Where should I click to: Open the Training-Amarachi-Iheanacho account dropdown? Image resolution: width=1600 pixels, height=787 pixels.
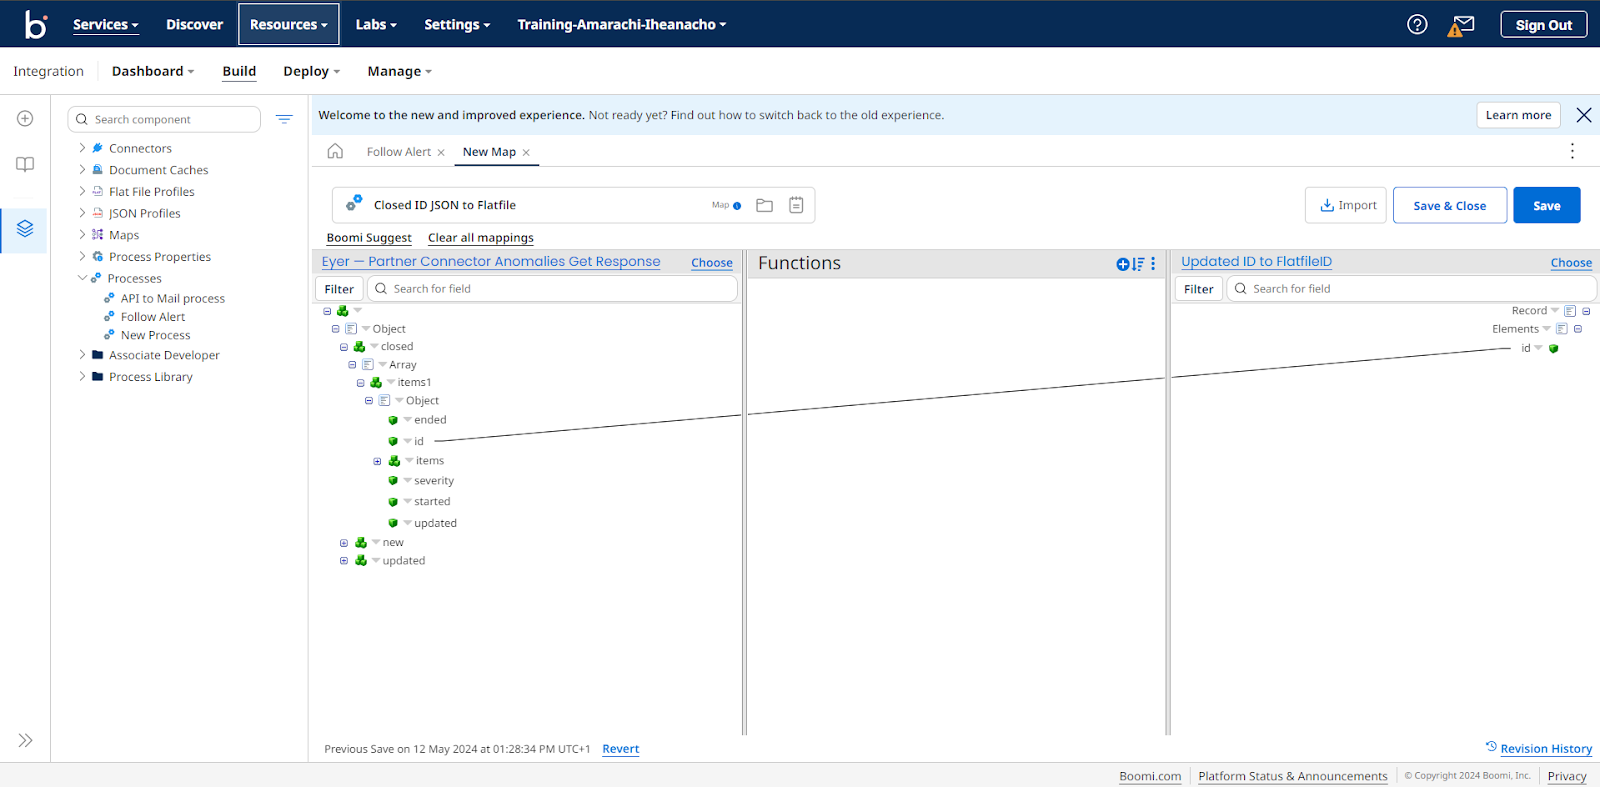pyautogui.click(x=622, y=24)
